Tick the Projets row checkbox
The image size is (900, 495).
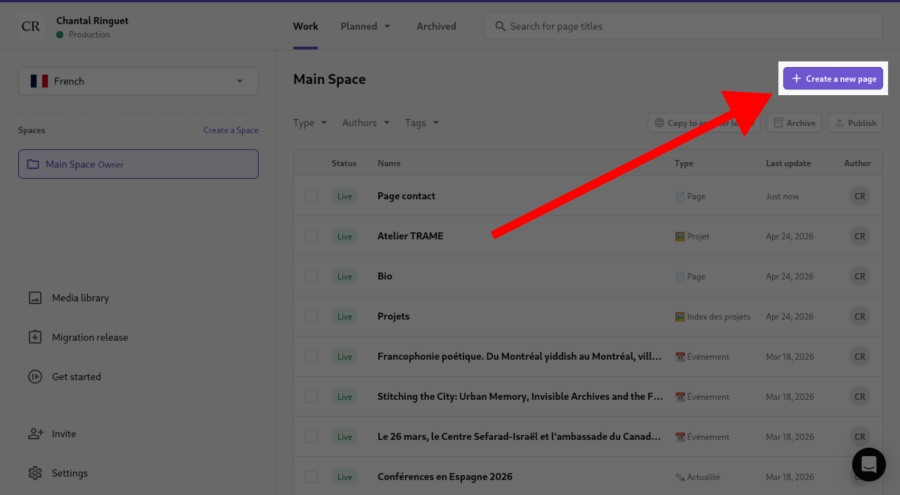tap(311, 316)
